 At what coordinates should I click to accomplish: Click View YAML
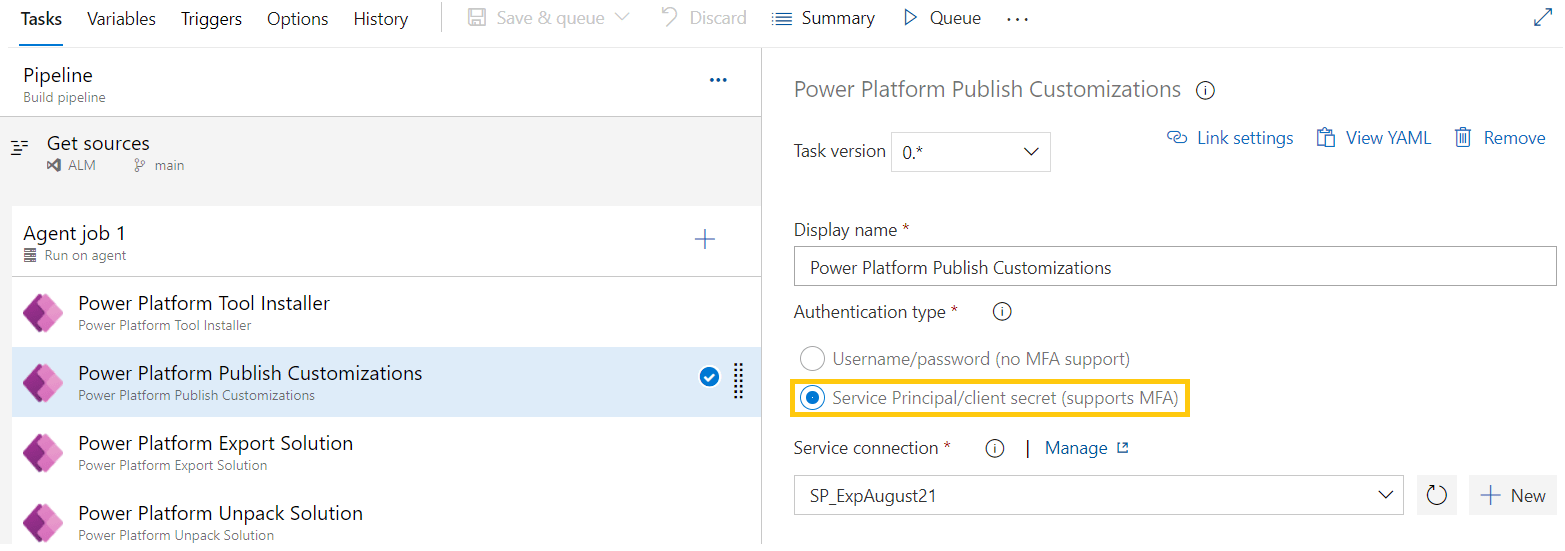click(x=1373, y=138)
